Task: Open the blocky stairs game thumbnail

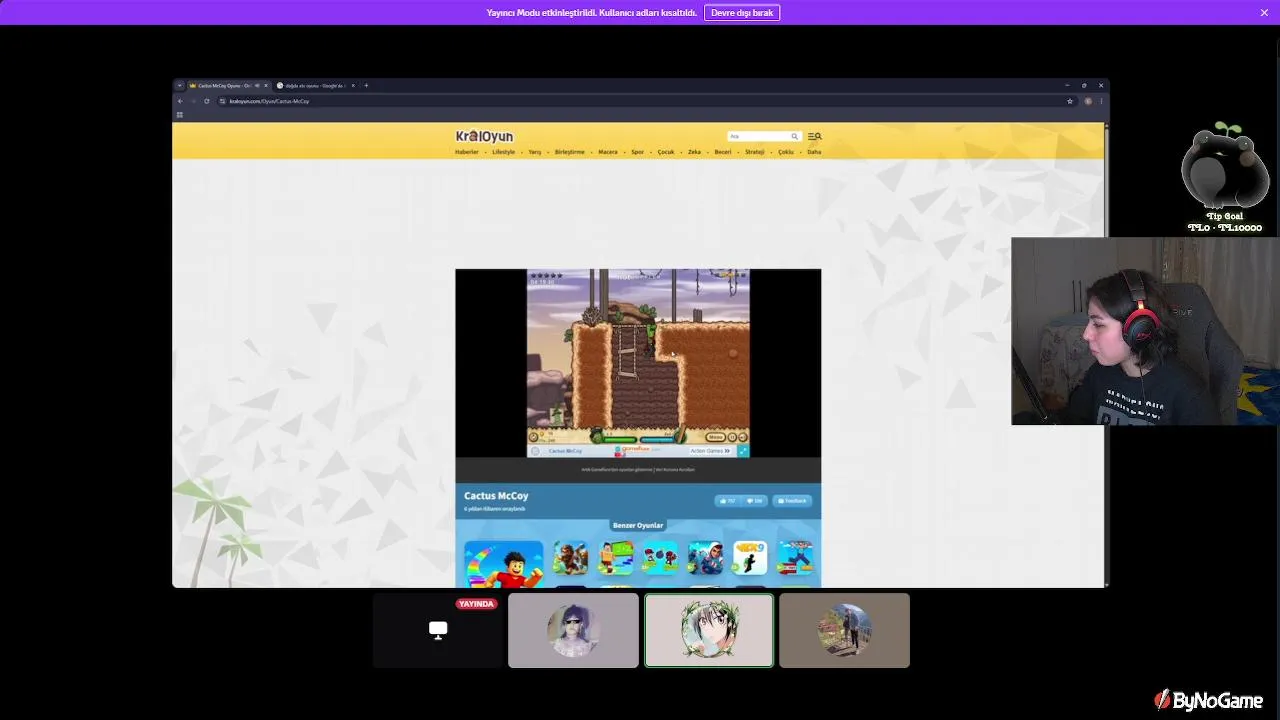Action: pyautogui.click(x=615, y=558)
